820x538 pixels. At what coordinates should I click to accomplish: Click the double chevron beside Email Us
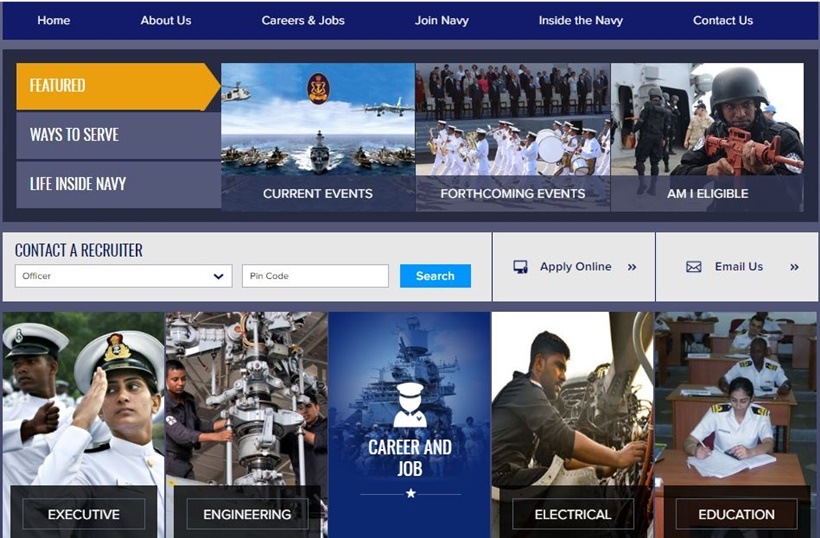click(x=794, y=267)
